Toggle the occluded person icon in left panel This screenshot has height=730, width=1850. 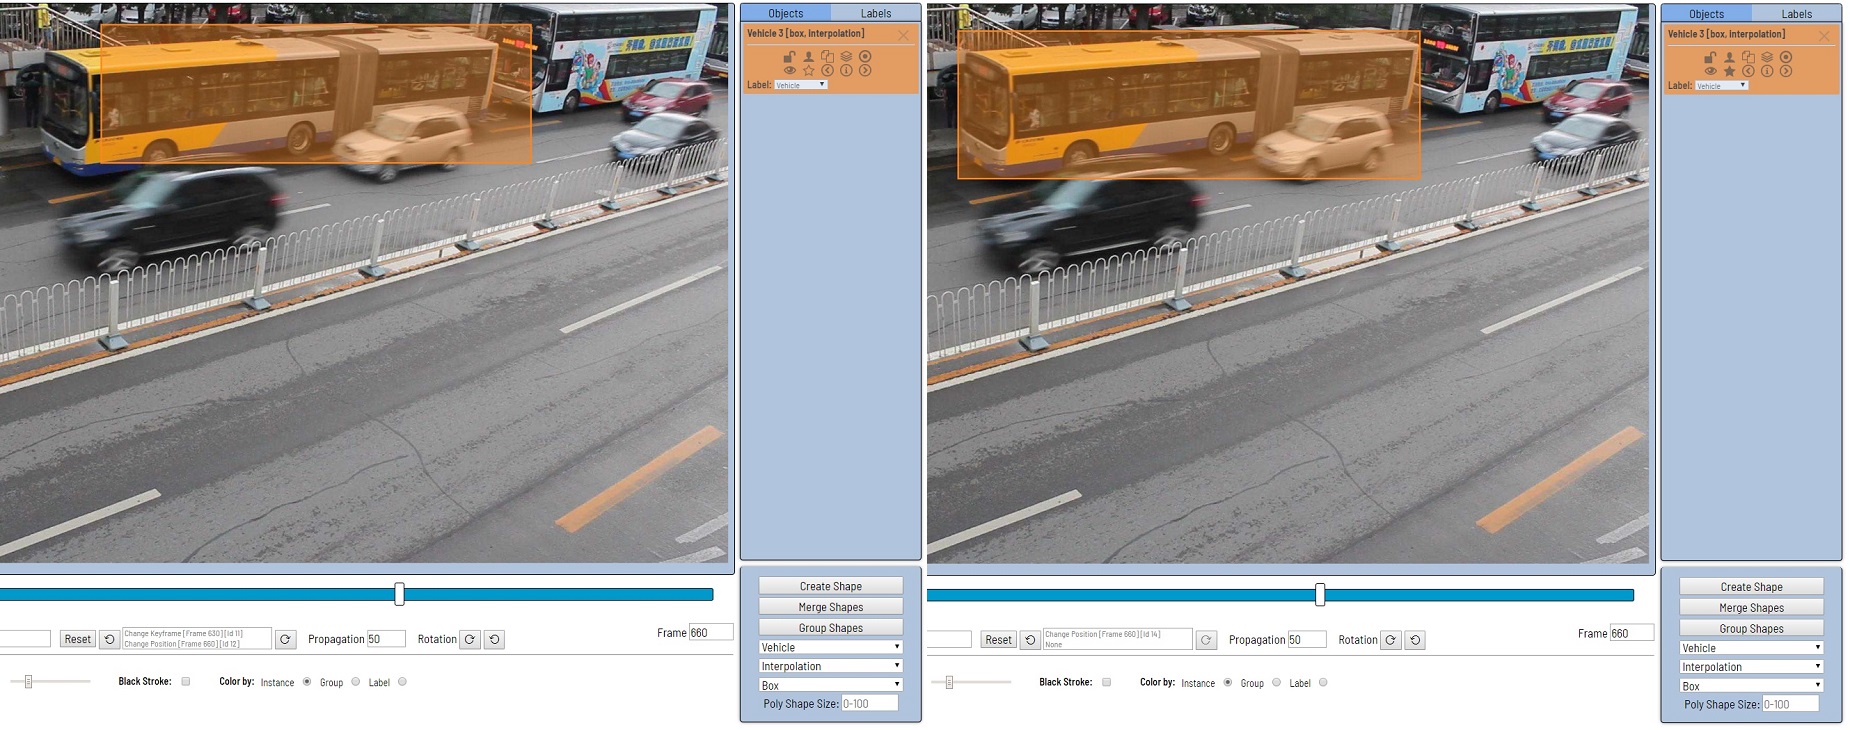808,57
